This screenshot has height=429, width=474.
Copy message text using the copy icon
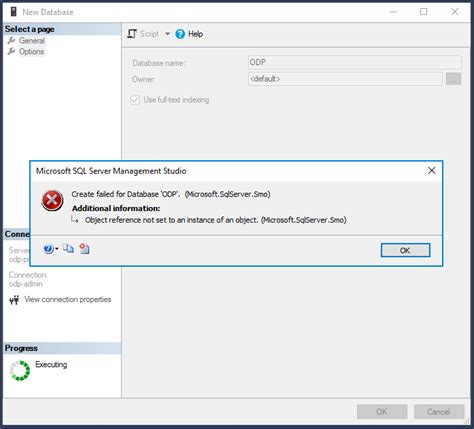[69, 249]
